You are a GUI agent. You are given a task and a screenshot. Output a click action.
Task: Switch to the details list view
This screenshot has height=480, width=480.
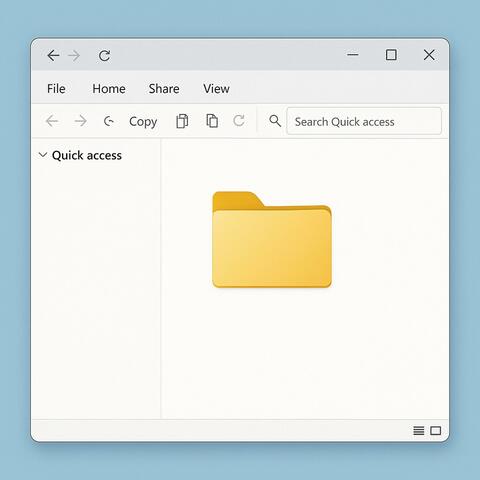pos(419,431)
